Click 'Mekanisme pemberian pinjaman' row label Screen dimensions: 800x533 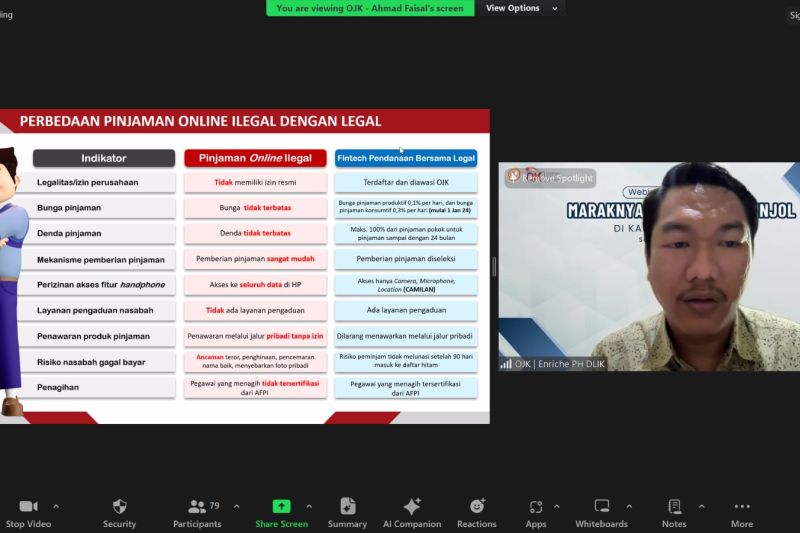[x=101, y=260]
